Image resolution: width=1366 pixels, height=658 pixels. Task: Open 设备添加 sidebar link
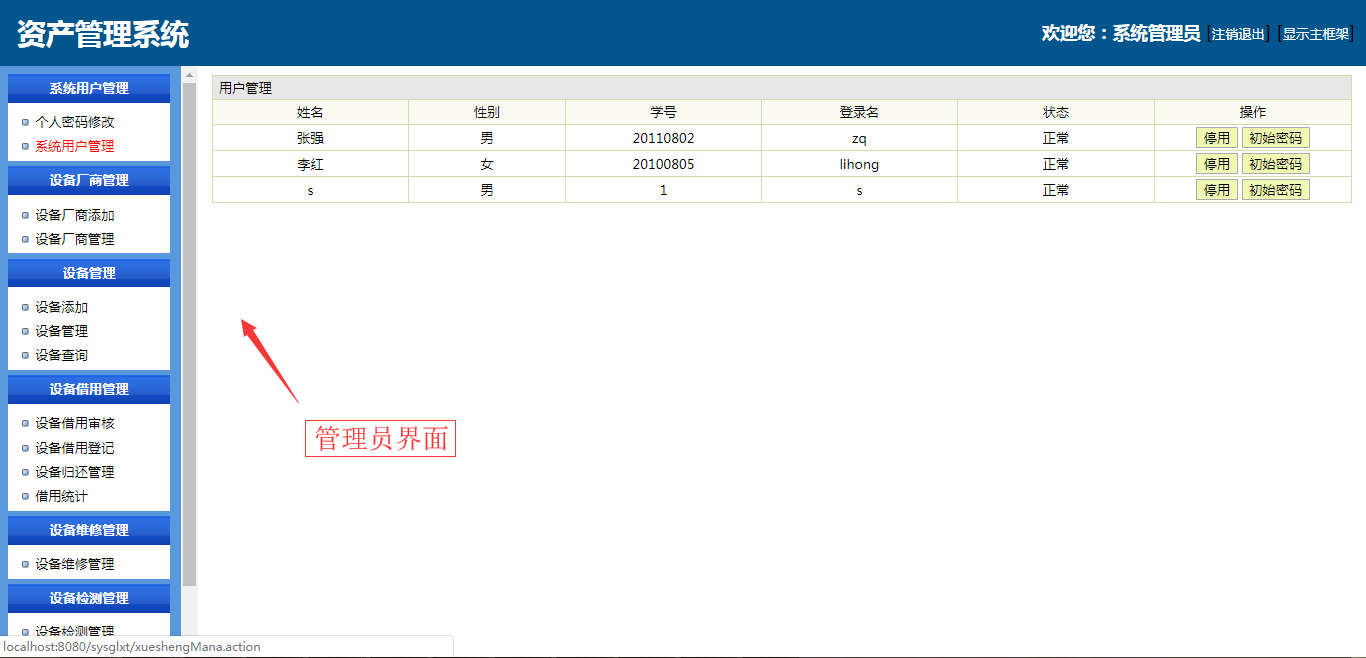pos(62,307)
